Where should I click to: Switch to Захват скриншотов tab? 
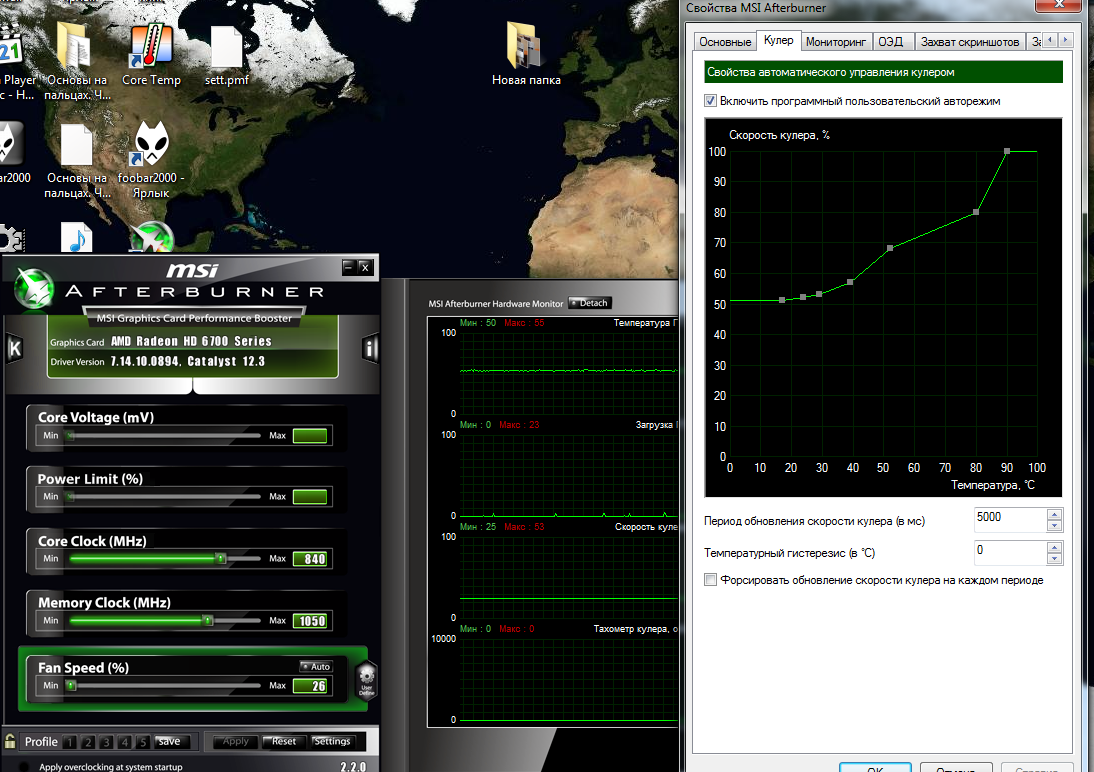[970, 42]
